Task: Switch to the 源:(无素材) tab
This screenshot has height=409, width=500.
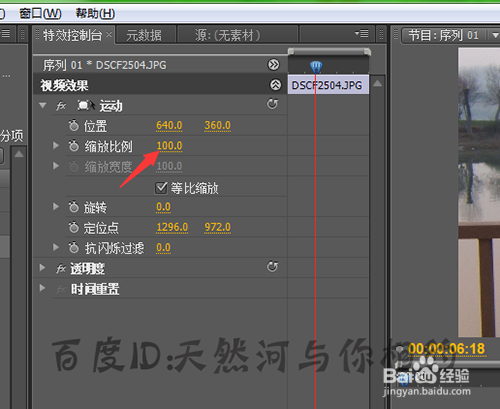Action: [x=228, y=35]
